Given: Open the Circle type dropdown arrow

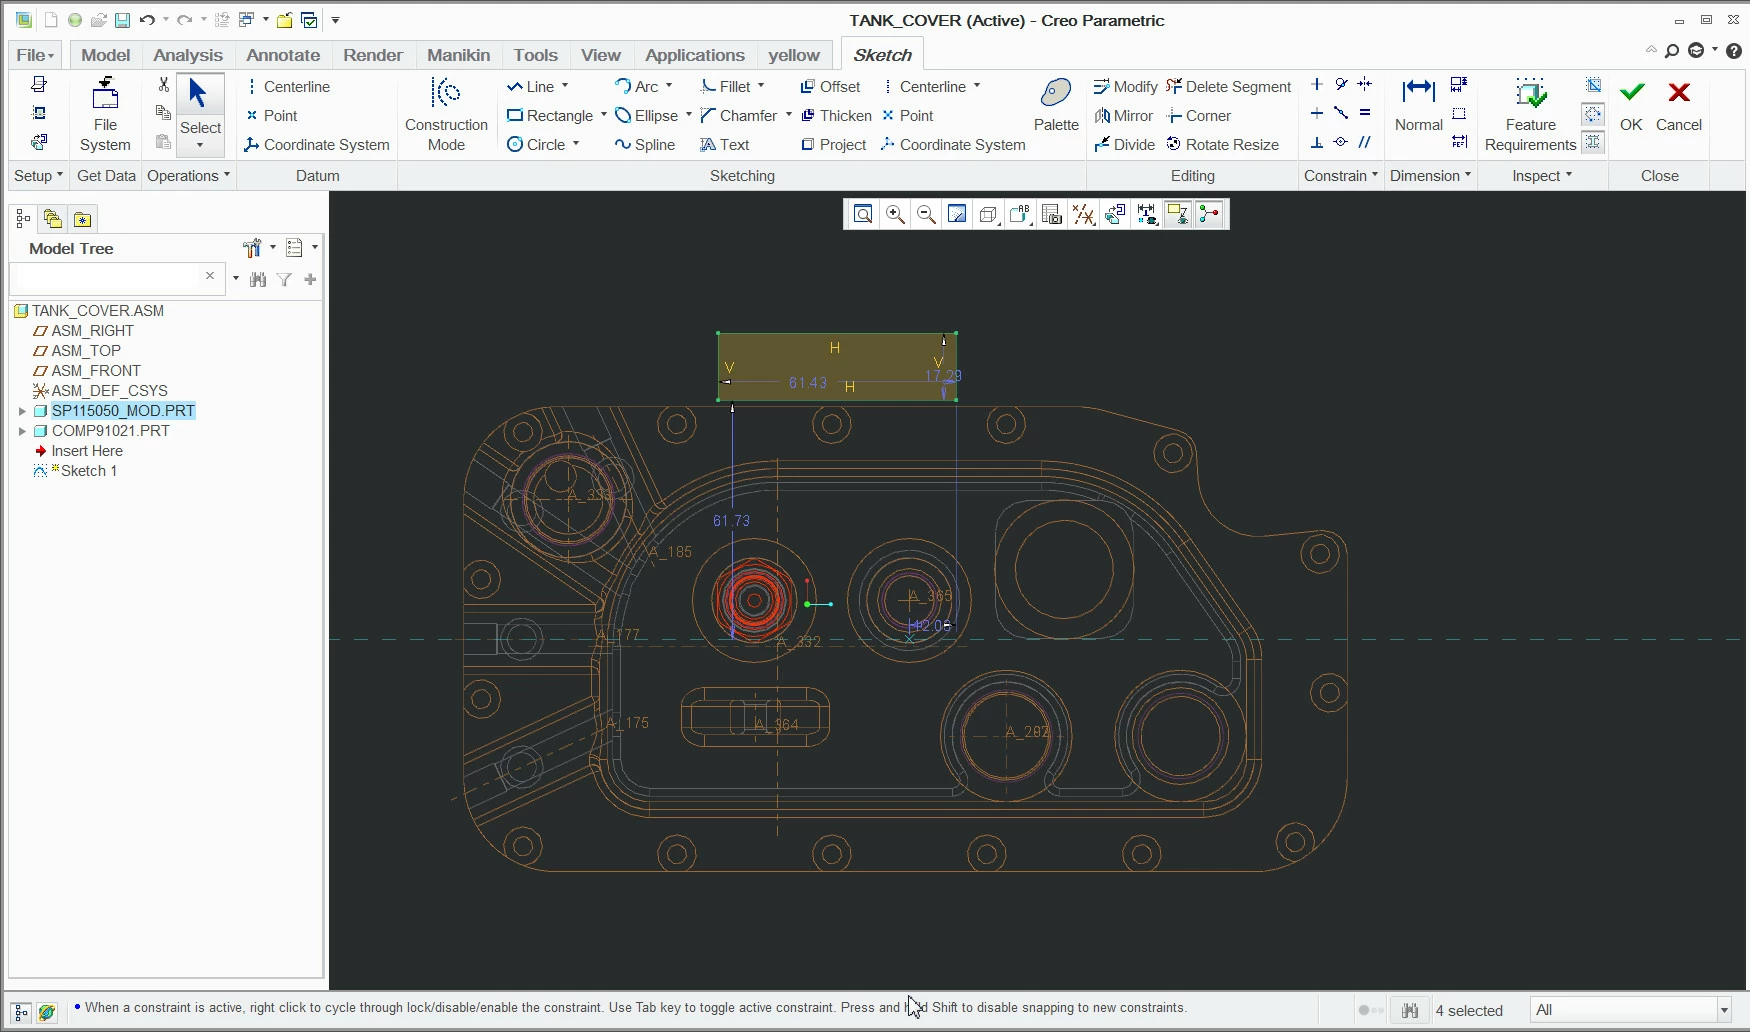Looking at the screenshot, I should pyautogui.click(x=576, y=144).
